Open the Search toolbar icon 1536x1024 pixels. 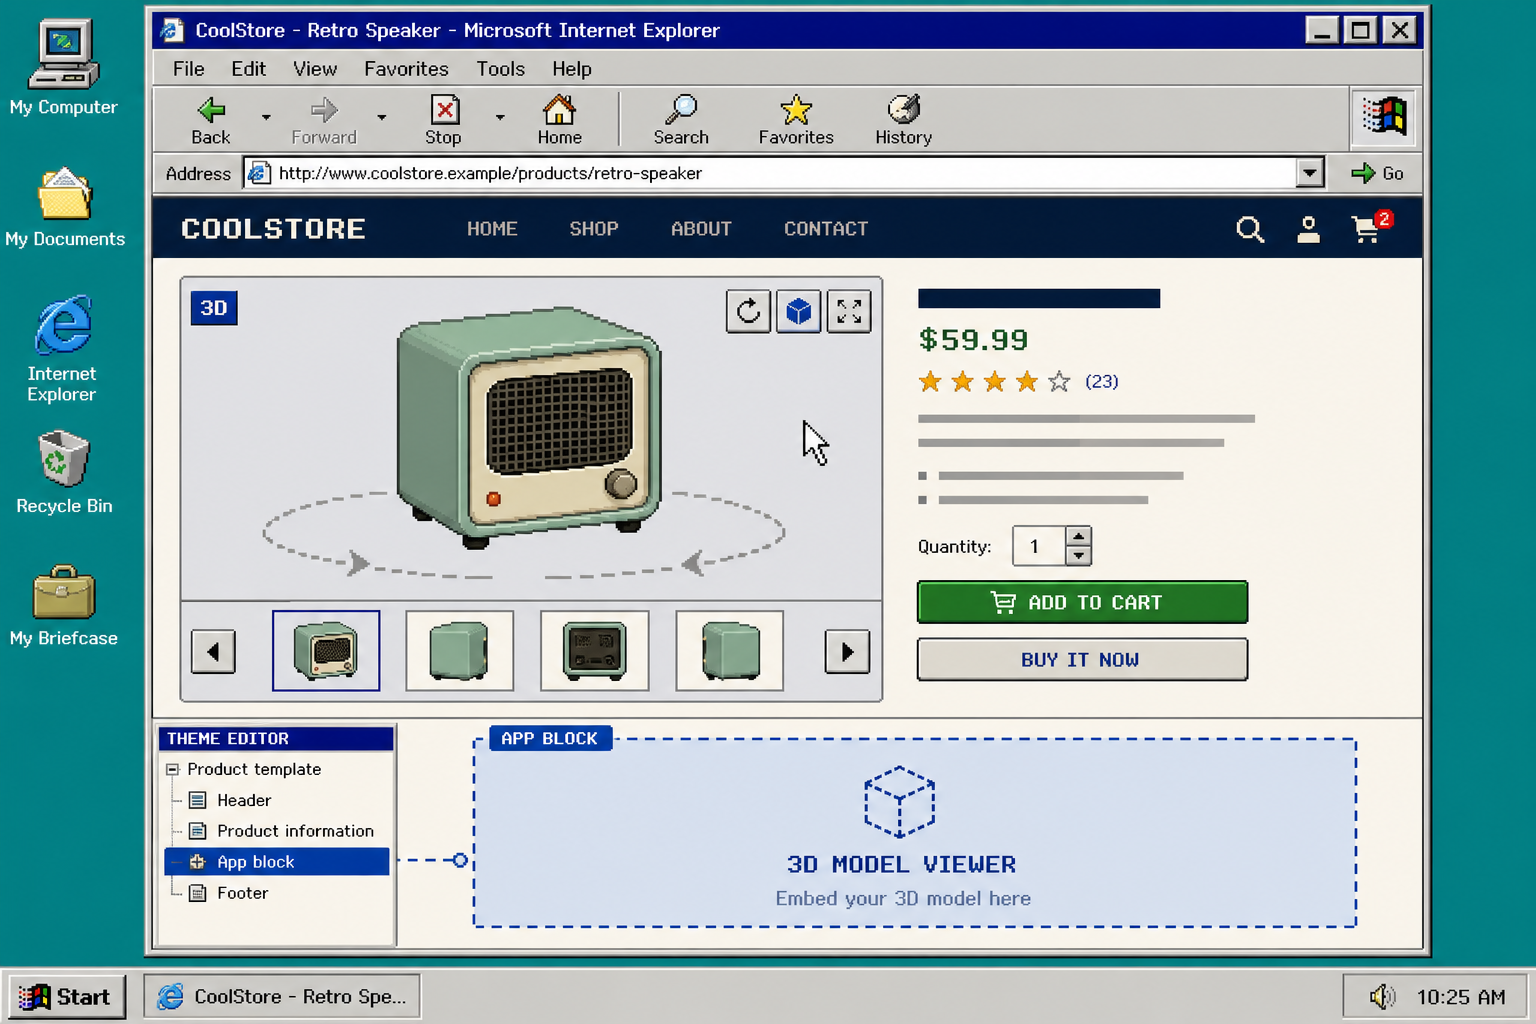pyautogui.click(x=681, y=121)
